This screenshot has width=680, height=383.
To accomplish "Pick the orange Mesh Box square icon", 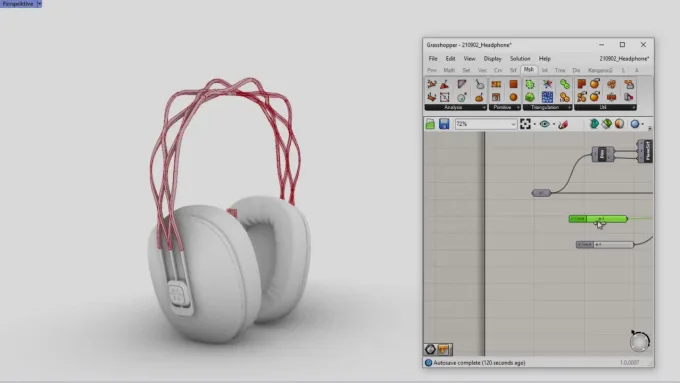I will pyautogui.click(x=513, y=84).
